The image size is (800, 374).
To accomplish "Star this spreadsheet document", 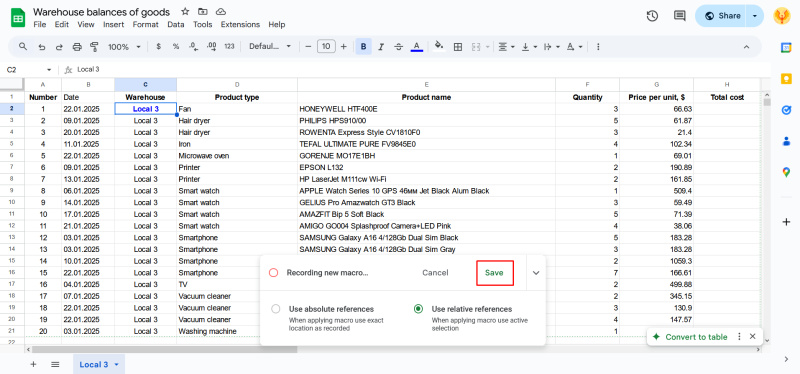I will [185, 11].
